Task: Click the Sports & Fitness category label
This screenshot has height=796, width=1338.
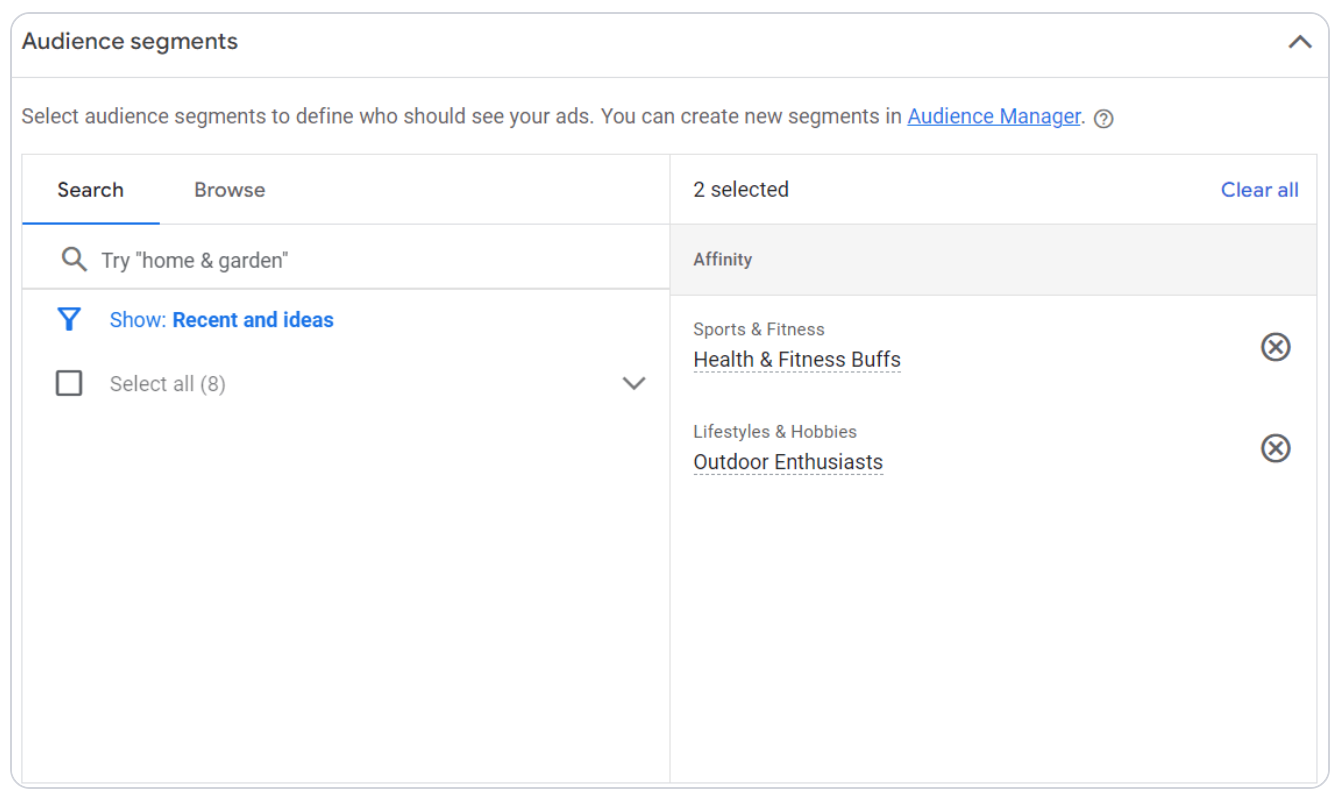Action: [759, 329]
